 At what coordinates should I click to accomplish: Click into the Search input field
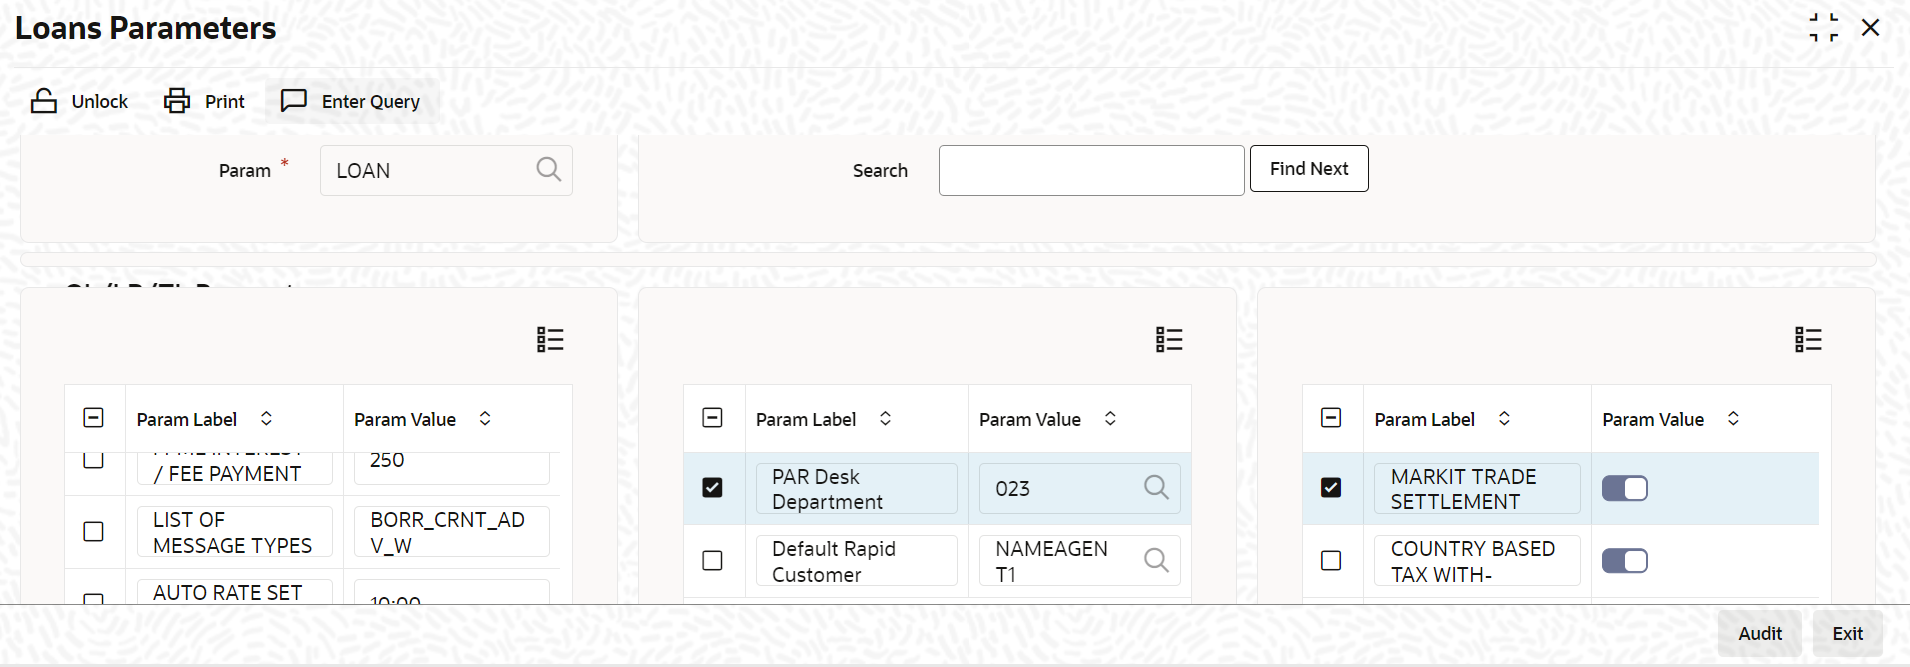pos(1091,170)
